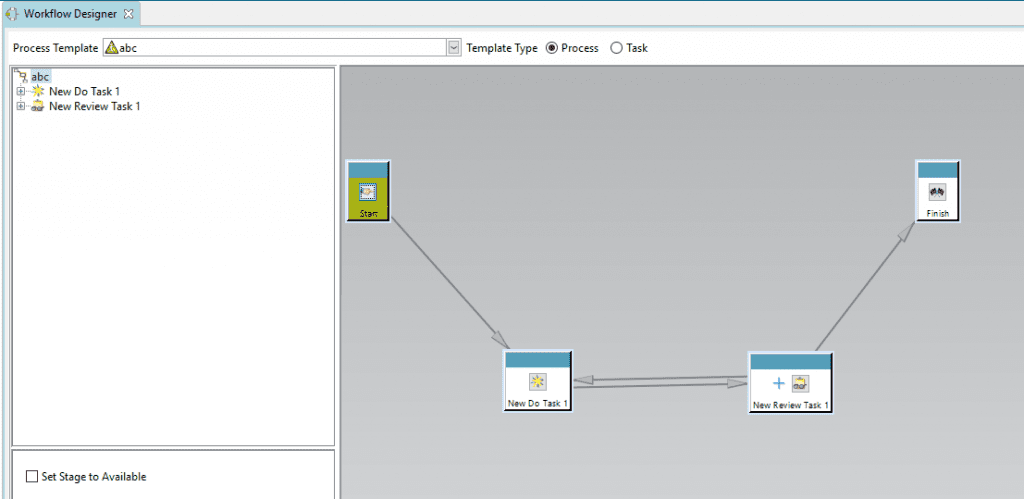The height and width of the screenshot is (499, 1024).
Task: Expand the New Do Task 1 tree node
Action: click(20, 91)
